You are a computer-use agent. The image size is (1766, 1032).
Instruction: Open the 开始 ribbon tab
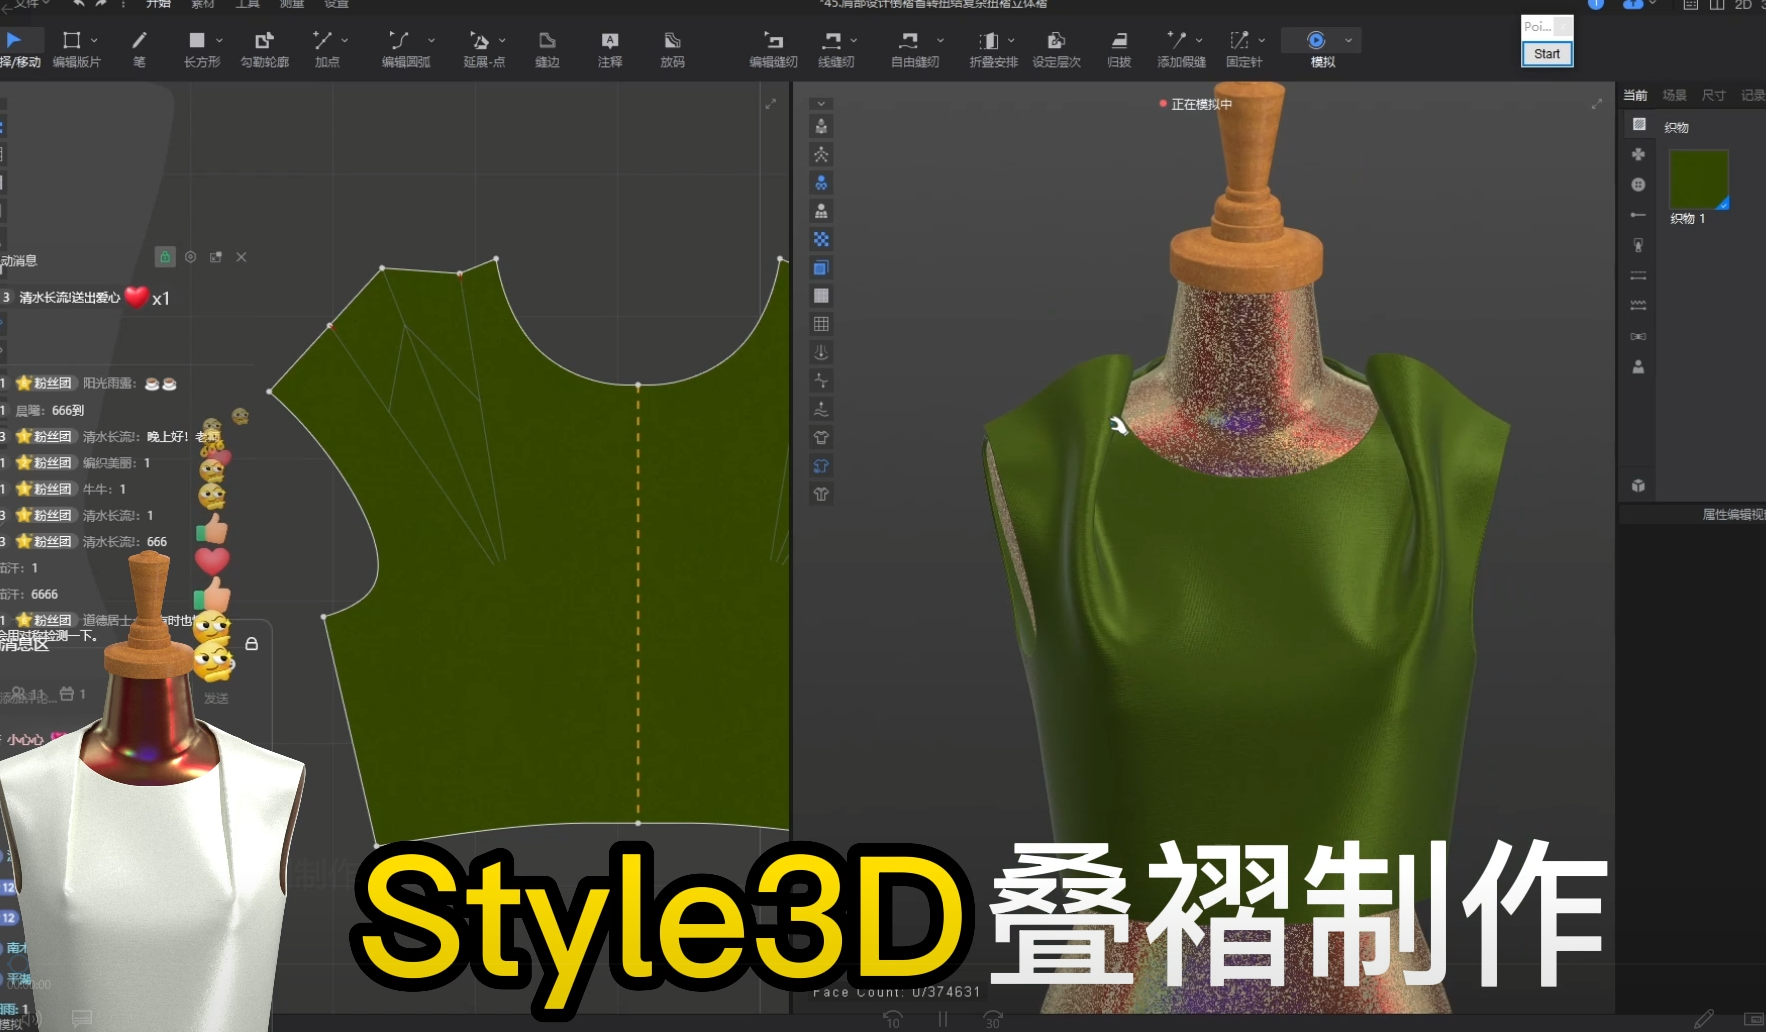158,4
